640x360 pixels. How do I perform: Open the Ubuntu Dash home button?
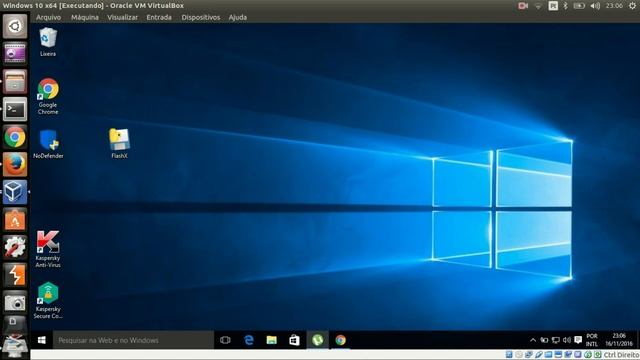[x=15, y=27]
